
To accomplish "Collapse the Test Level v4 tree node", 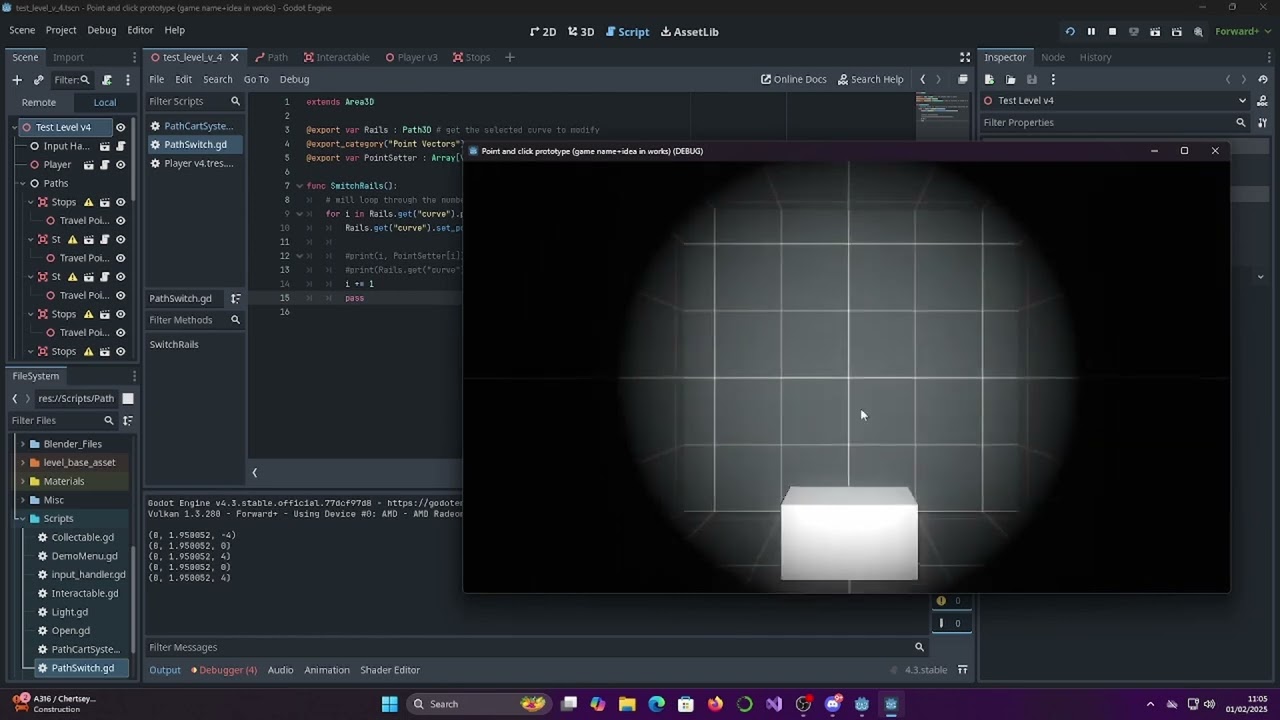I will pyautogui.click(x=15, y=127).
